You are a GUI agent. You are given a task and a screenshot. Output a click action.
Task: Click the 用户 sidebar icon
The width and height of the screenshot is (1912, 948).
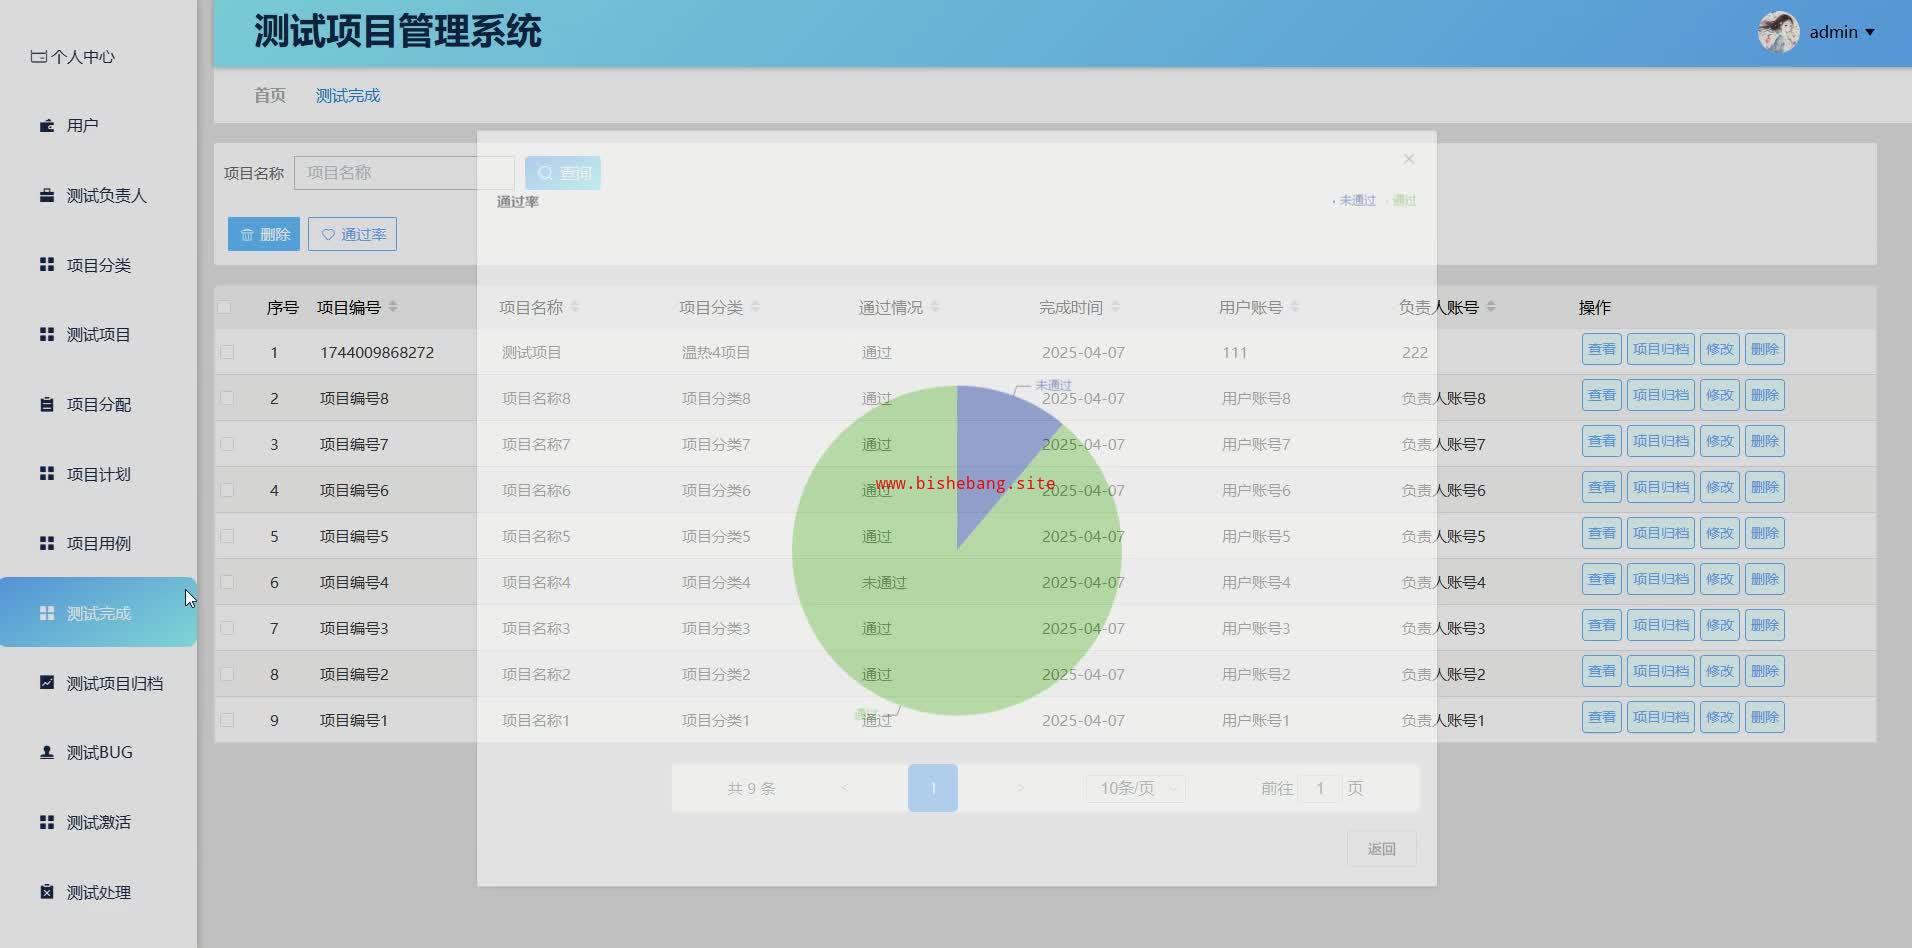pos(47,126)
